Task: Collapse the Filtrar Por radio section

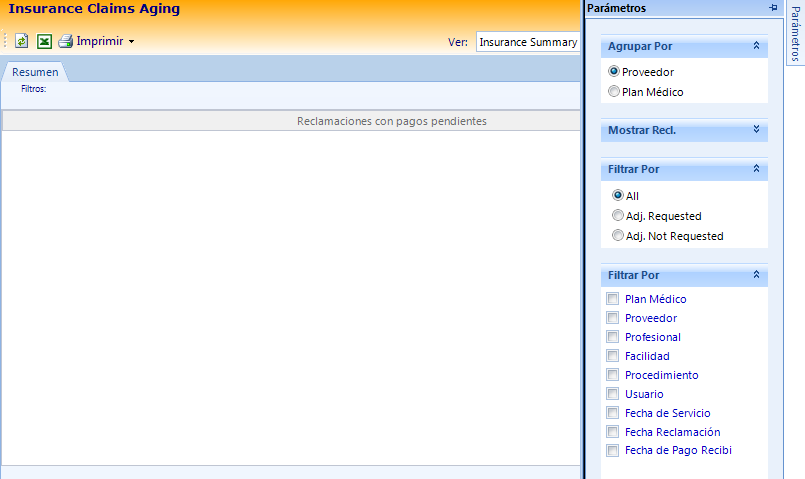Action: coord(756,169)
